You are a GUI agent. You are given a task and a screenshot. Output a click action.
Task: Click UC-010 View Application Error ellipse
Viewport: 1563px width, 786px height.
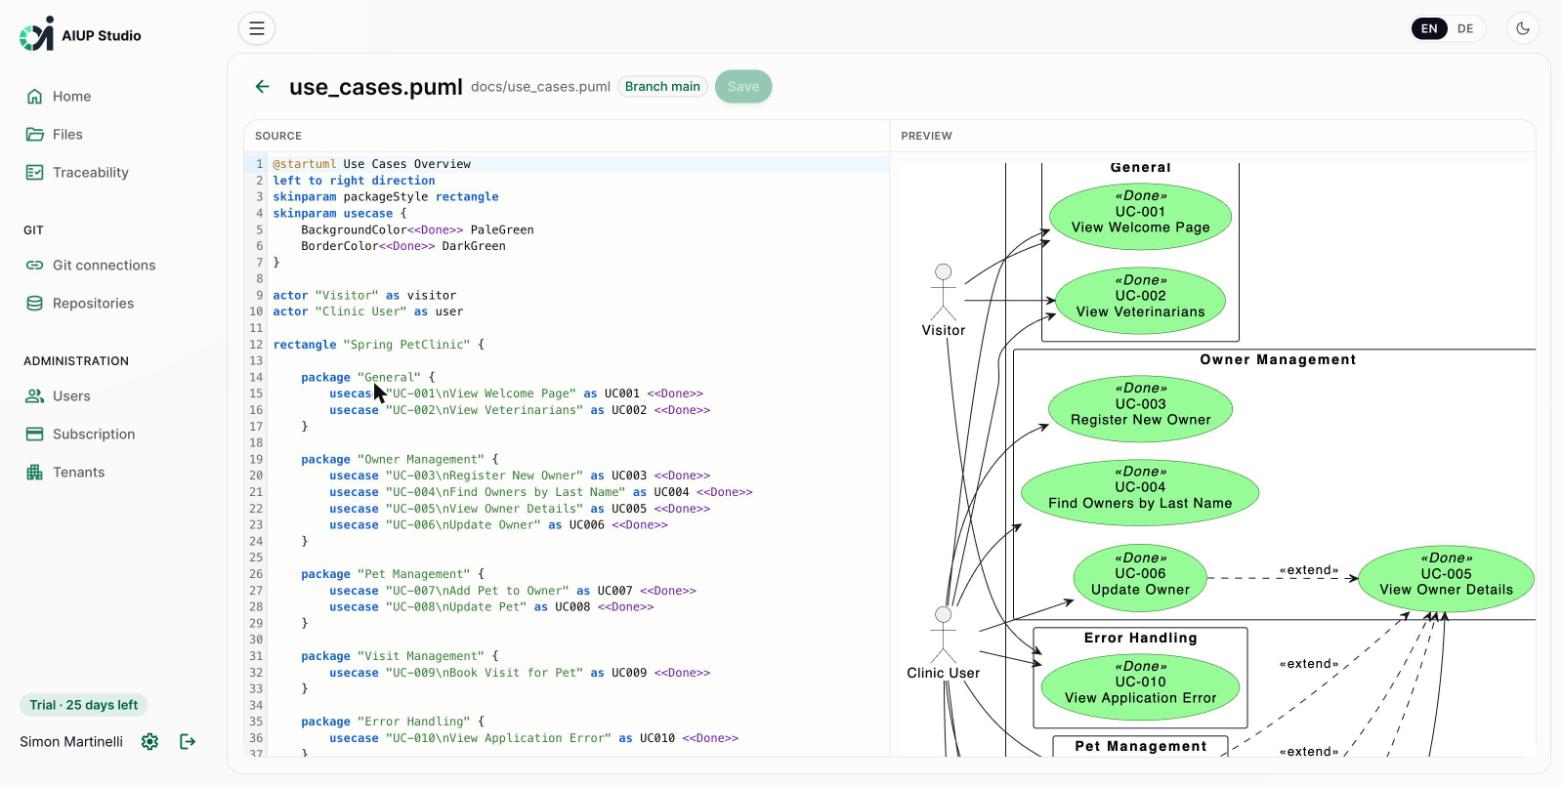(1140, 687)
